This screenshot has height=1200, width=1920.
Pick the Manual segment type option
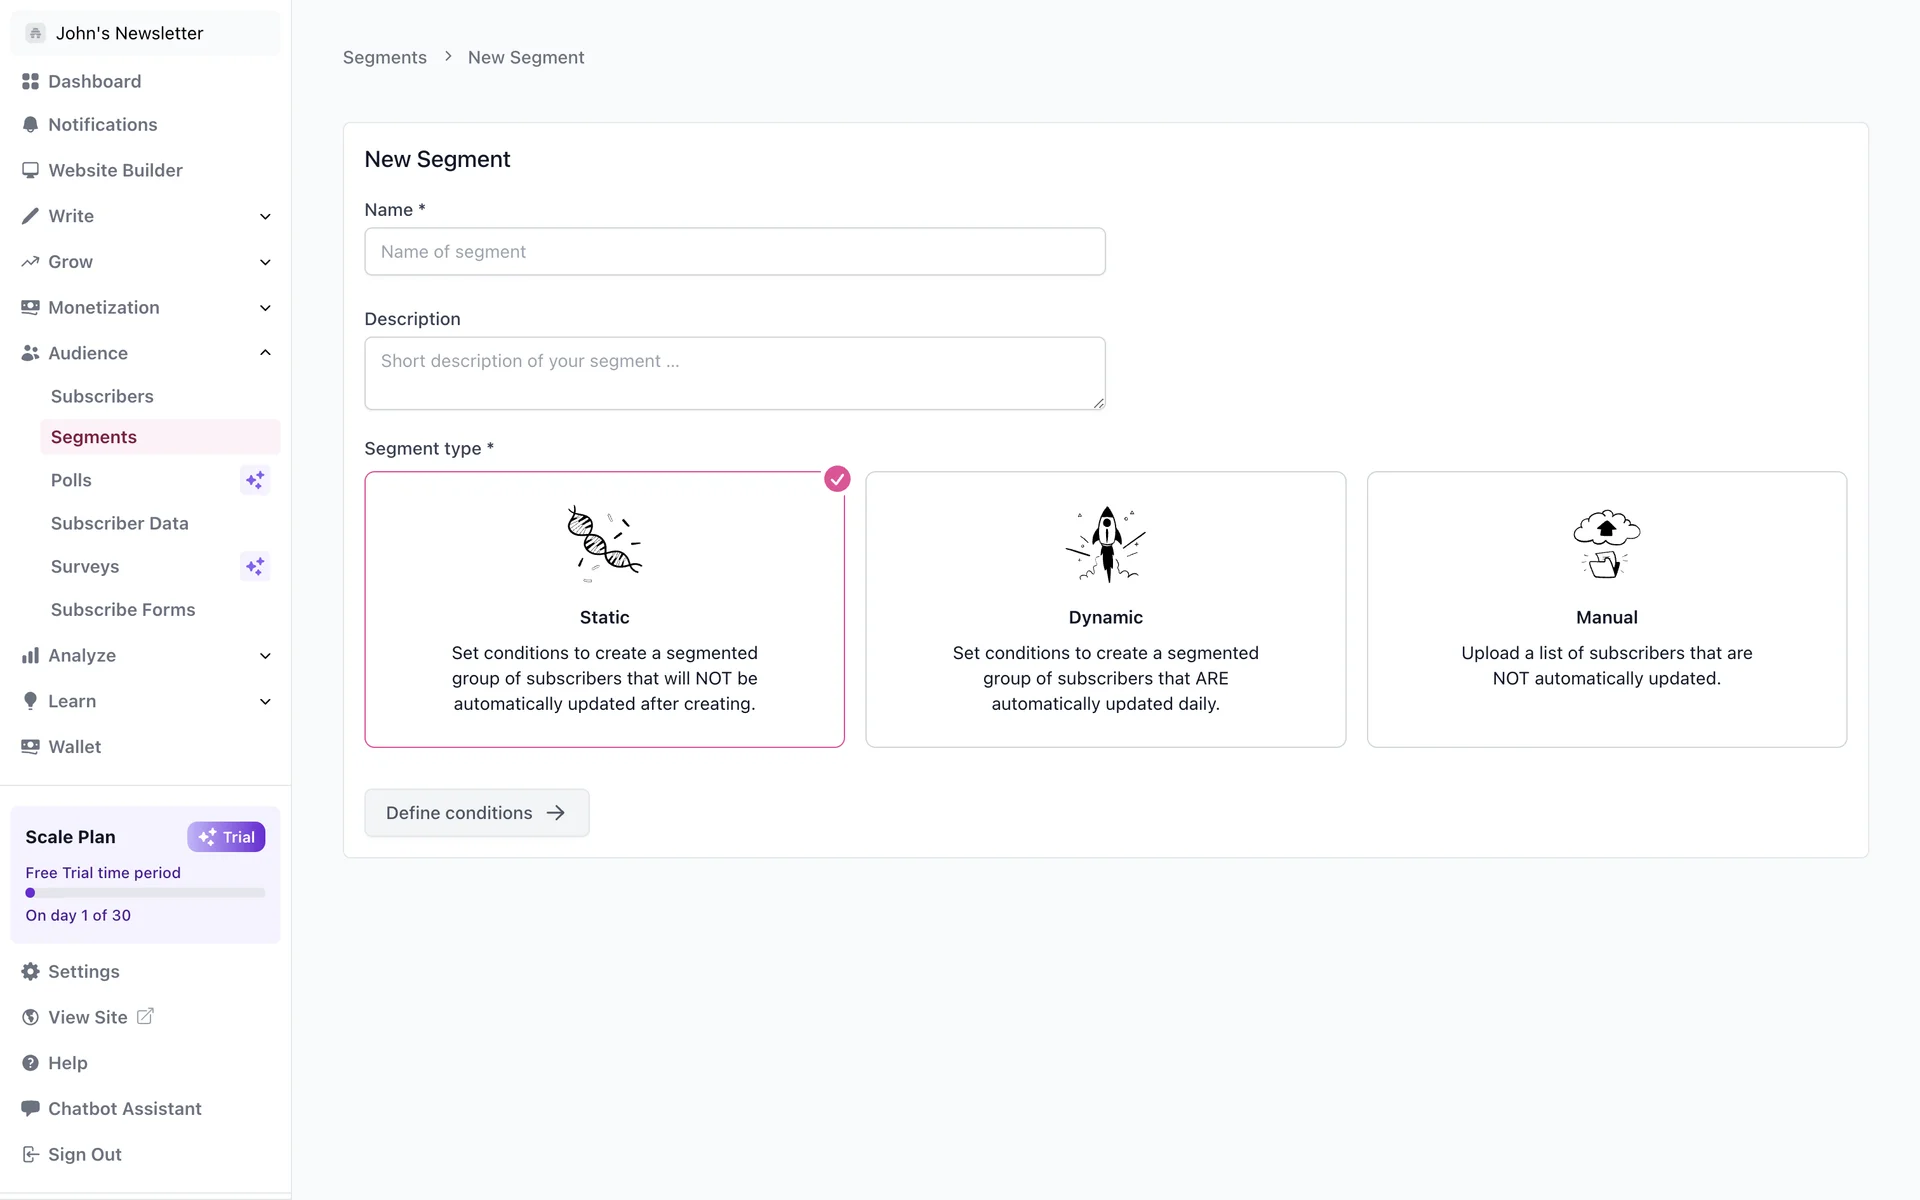pos(1606,610)
